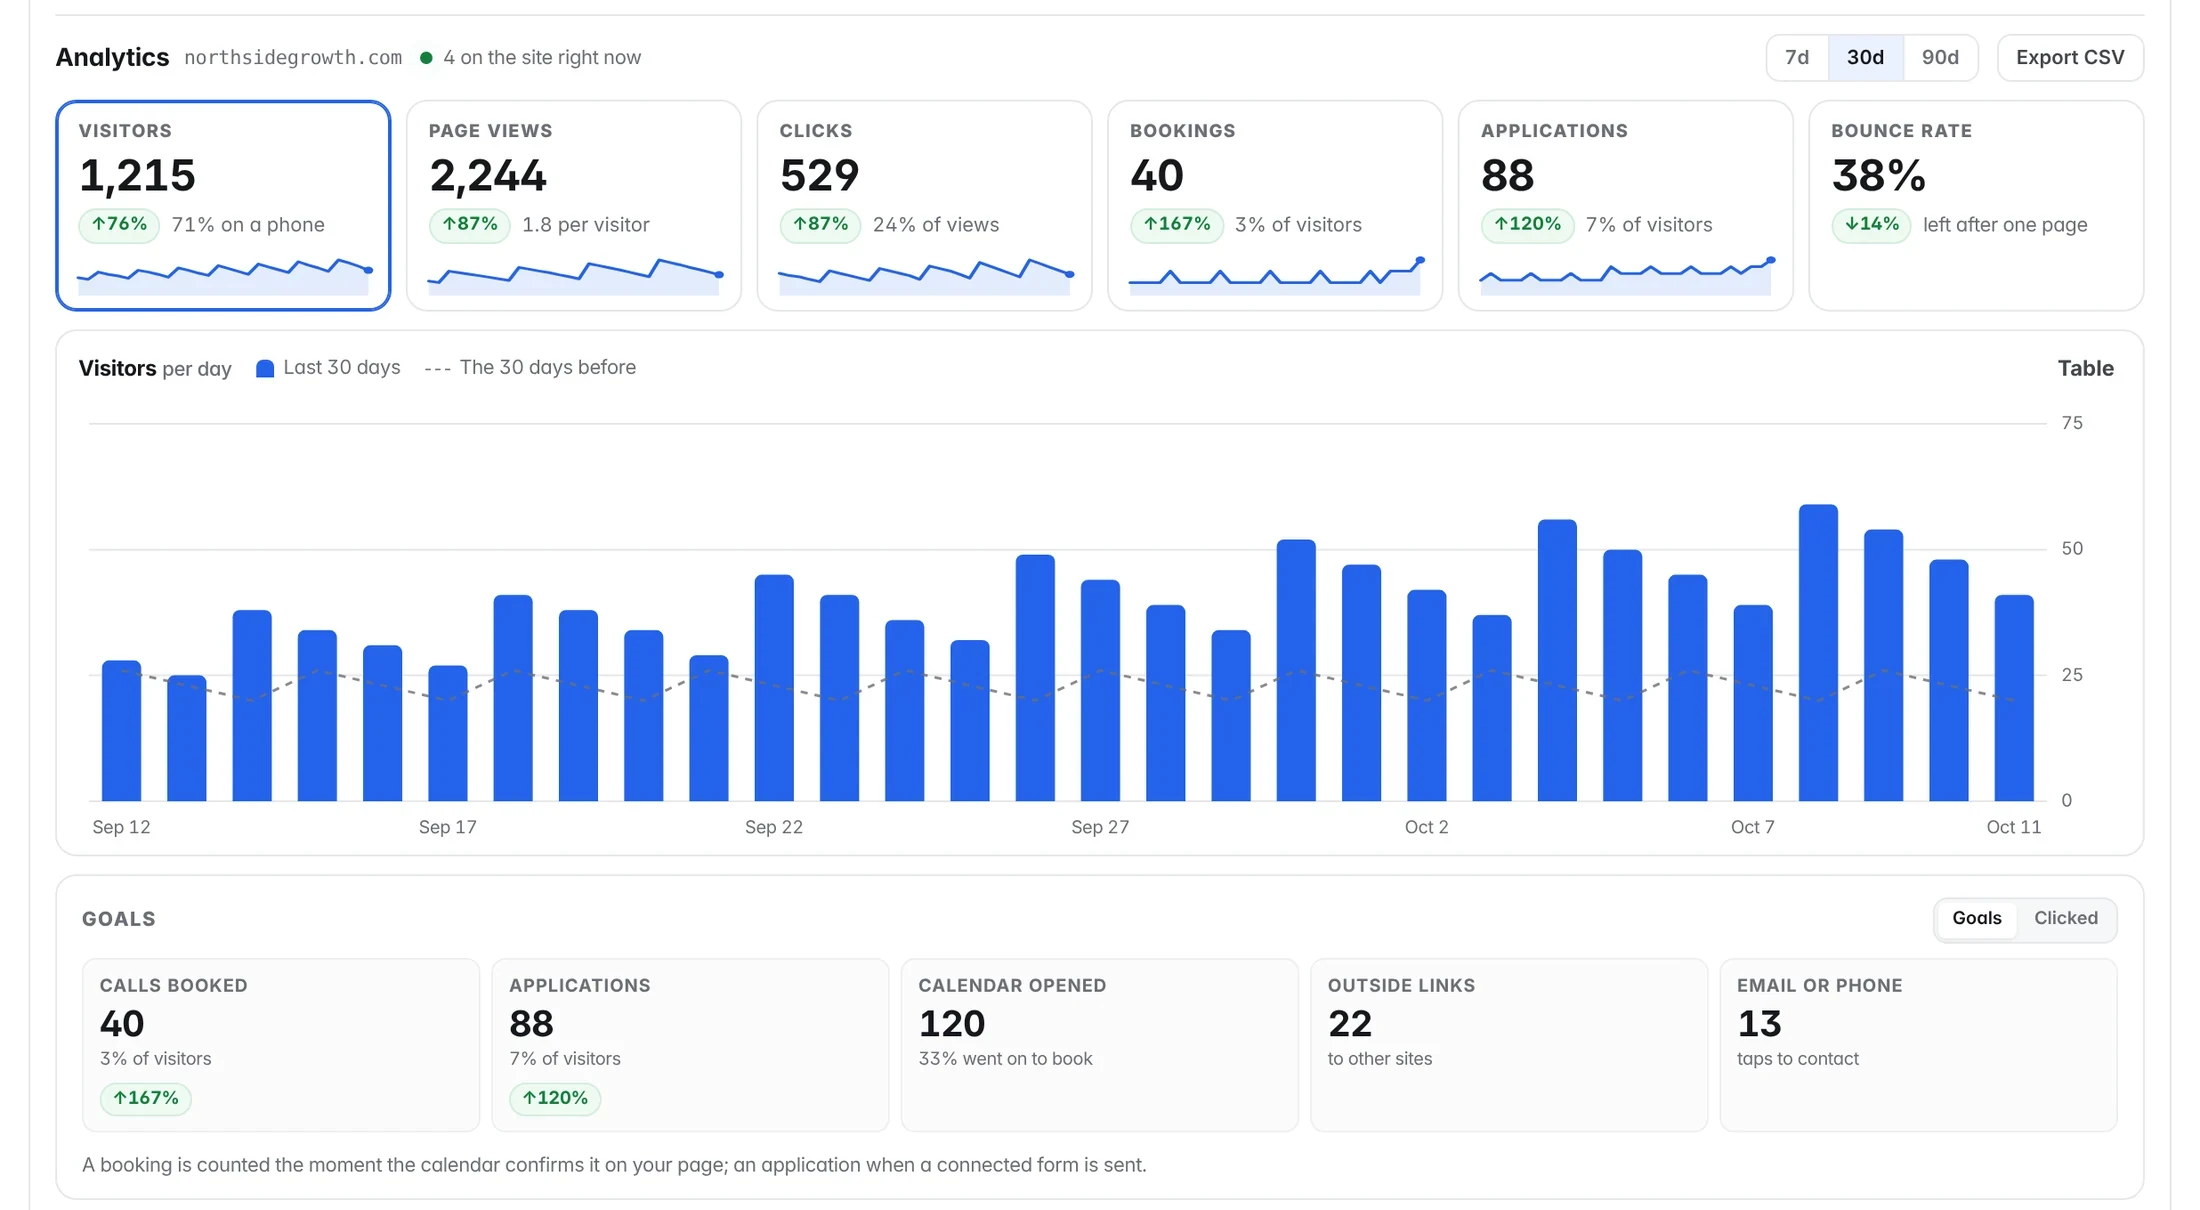Select the Goals toggle option
Screen dimensions: 2200x1210
pyautogui.click(x=1976, y=918)
